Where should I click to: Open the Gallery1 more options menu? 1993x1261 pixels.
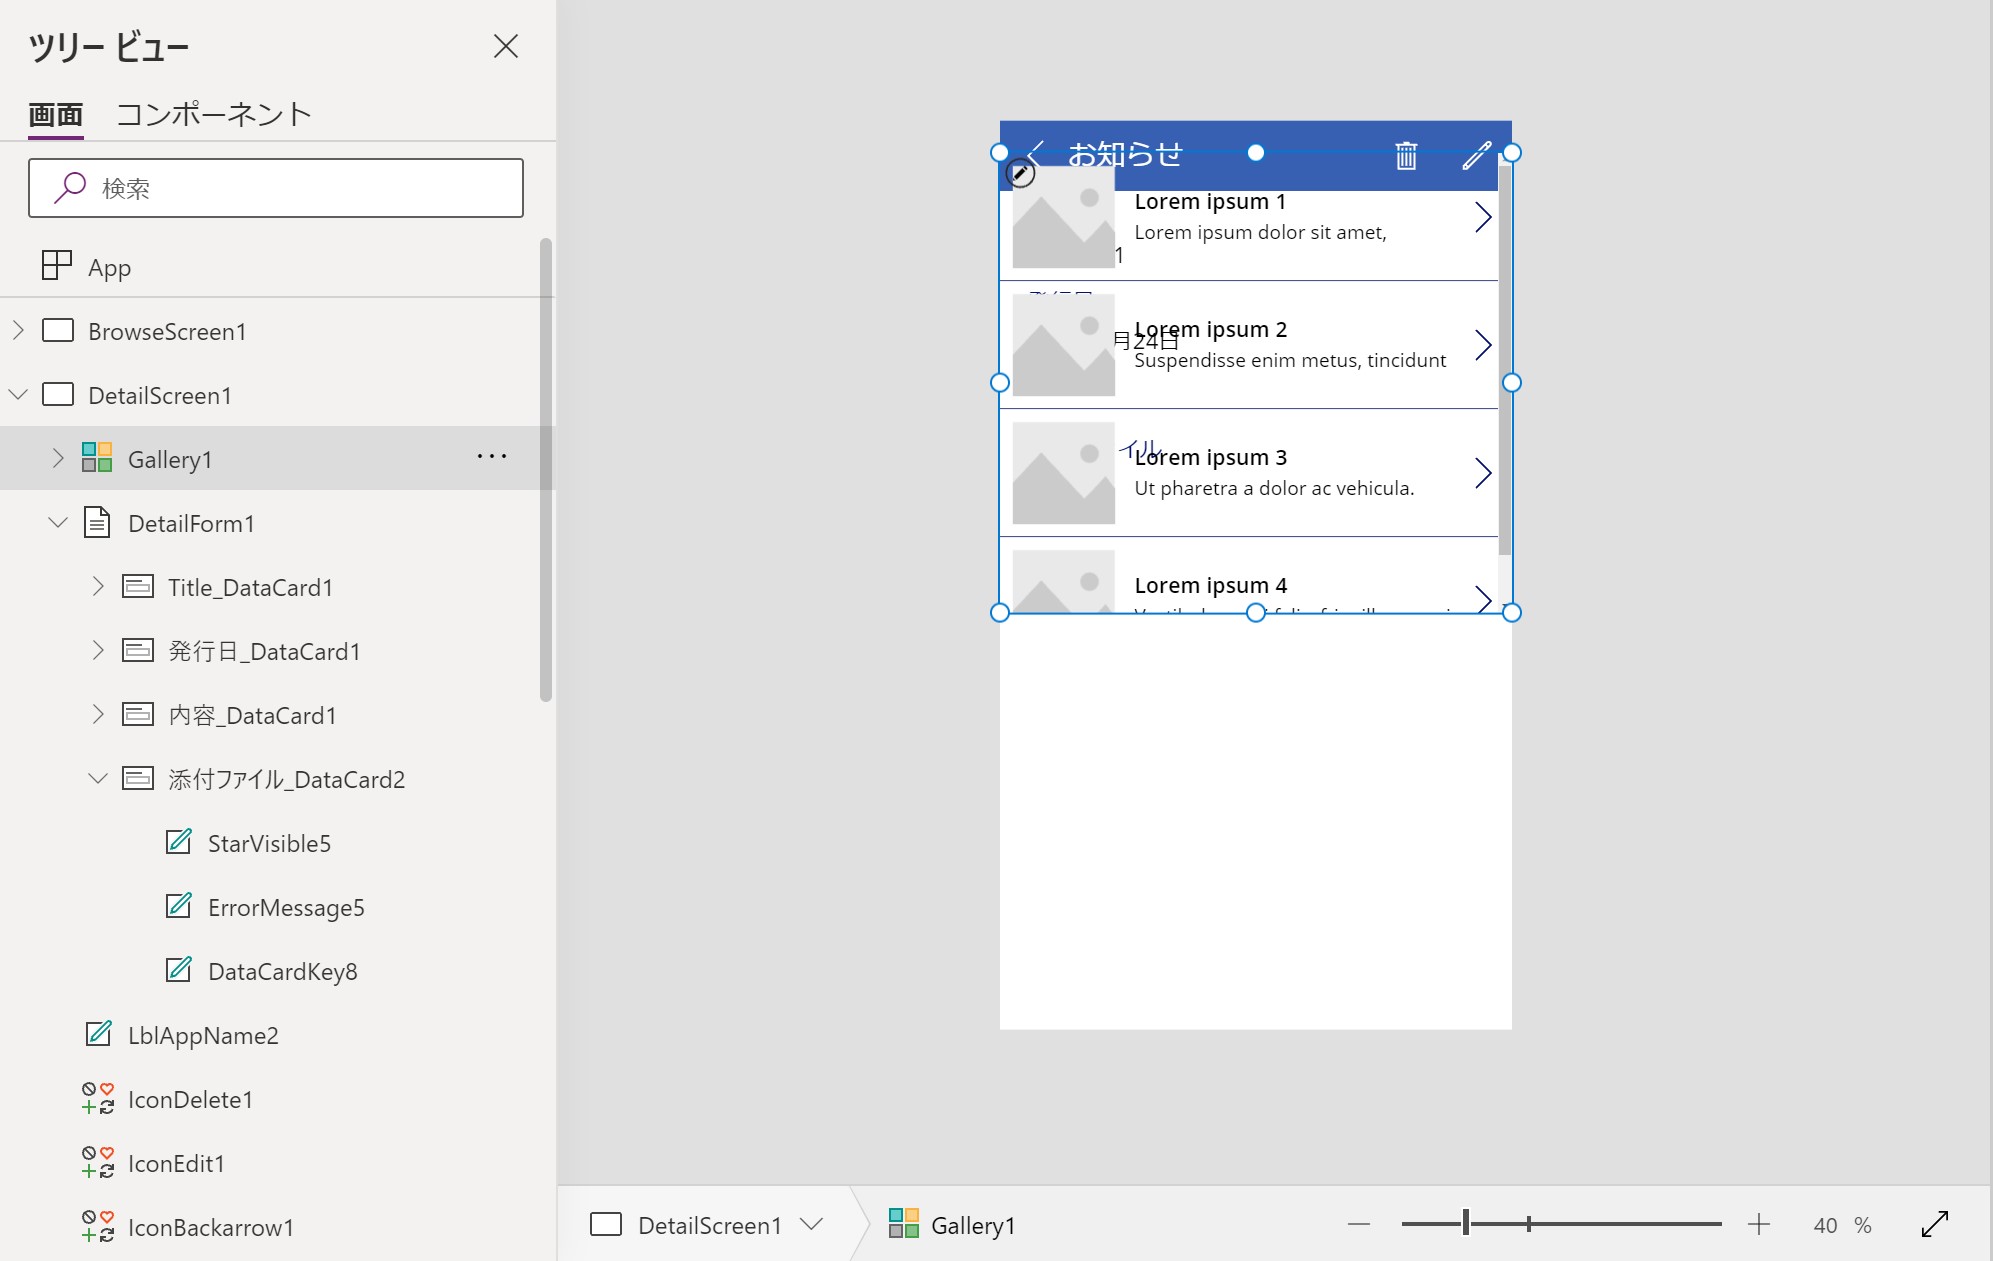pyautogui.click(x=492, y=456)
